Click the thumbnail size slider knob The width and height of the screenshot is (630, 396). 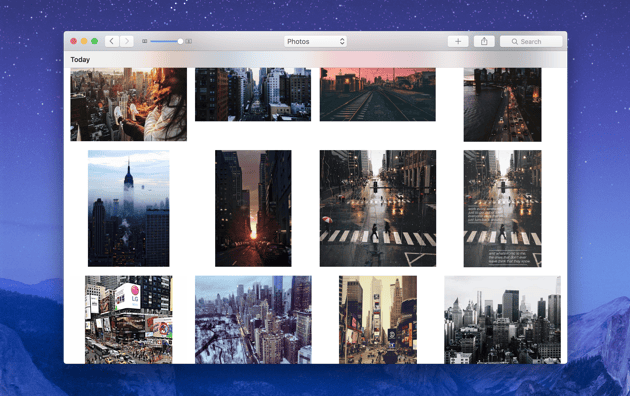[180, 41]
